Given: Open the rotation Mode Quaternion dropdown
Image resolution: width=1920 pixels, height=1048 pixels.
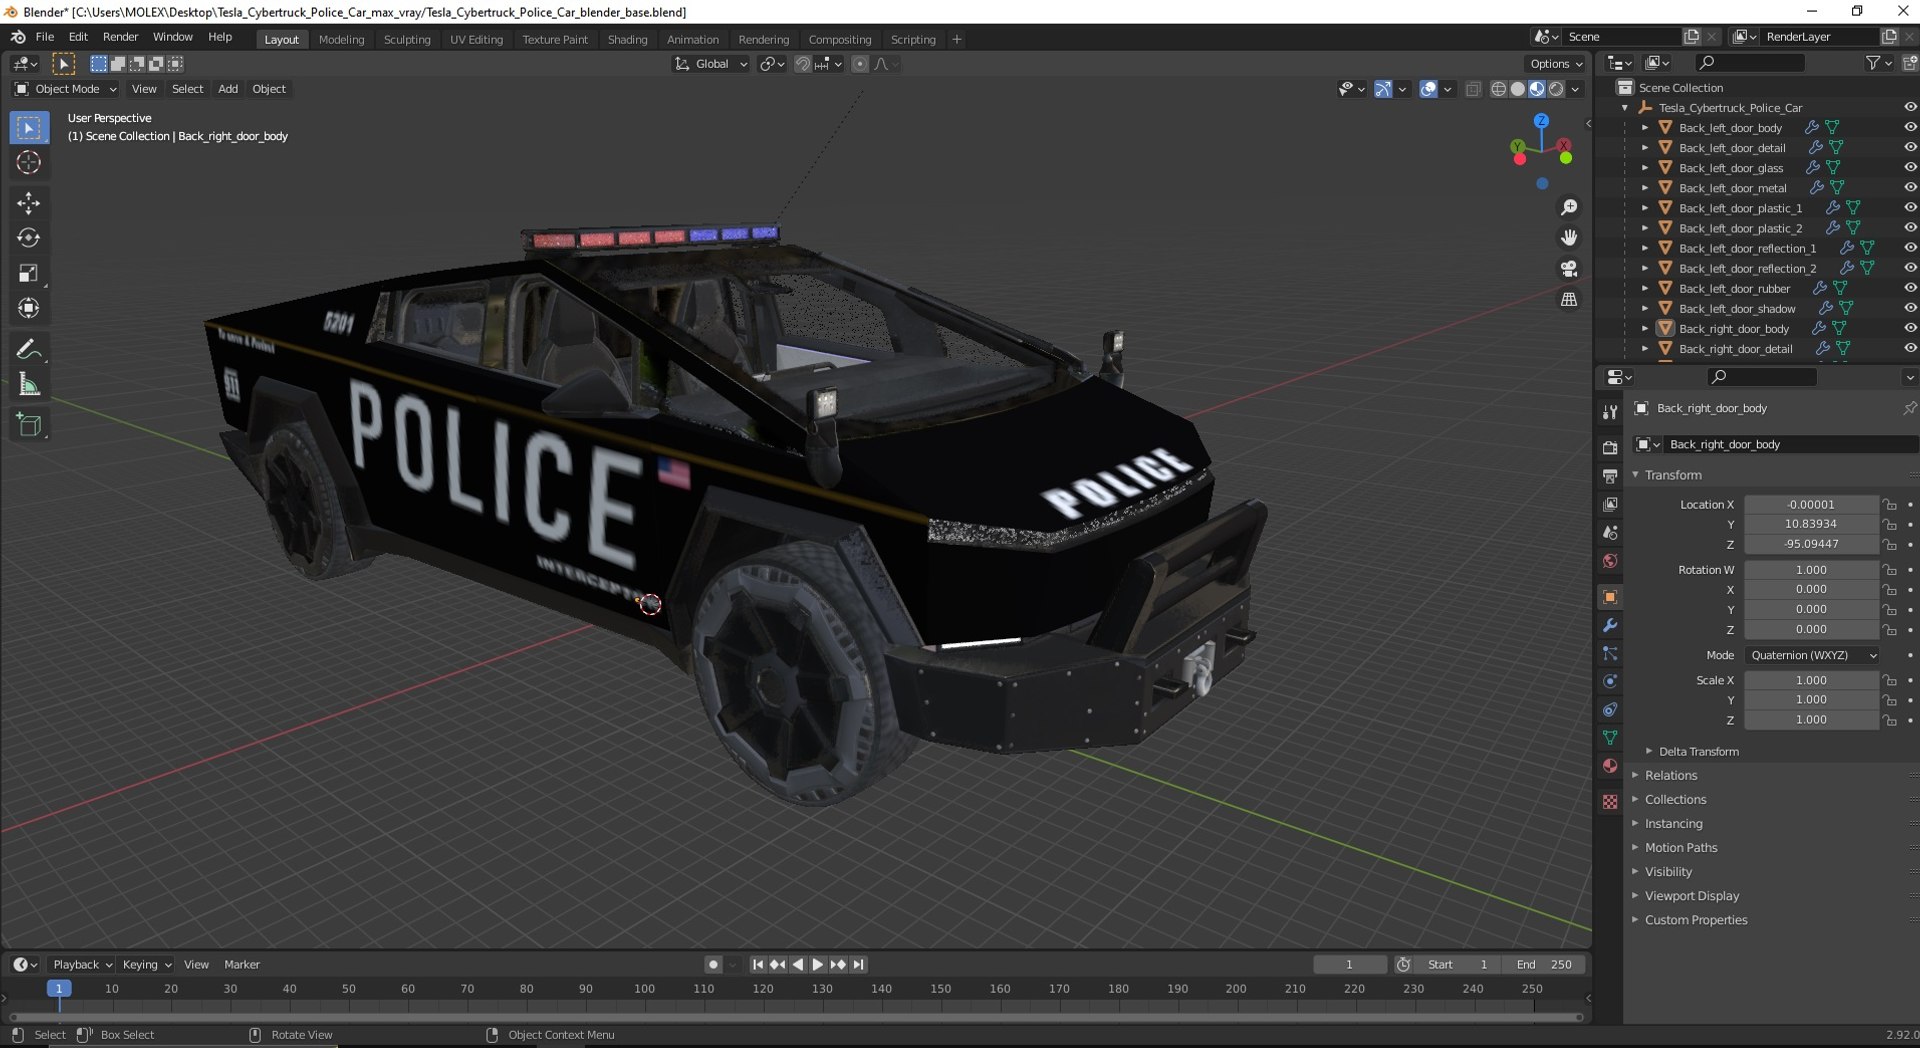Looking at the screenshot, I should [x=1812, y=655].
